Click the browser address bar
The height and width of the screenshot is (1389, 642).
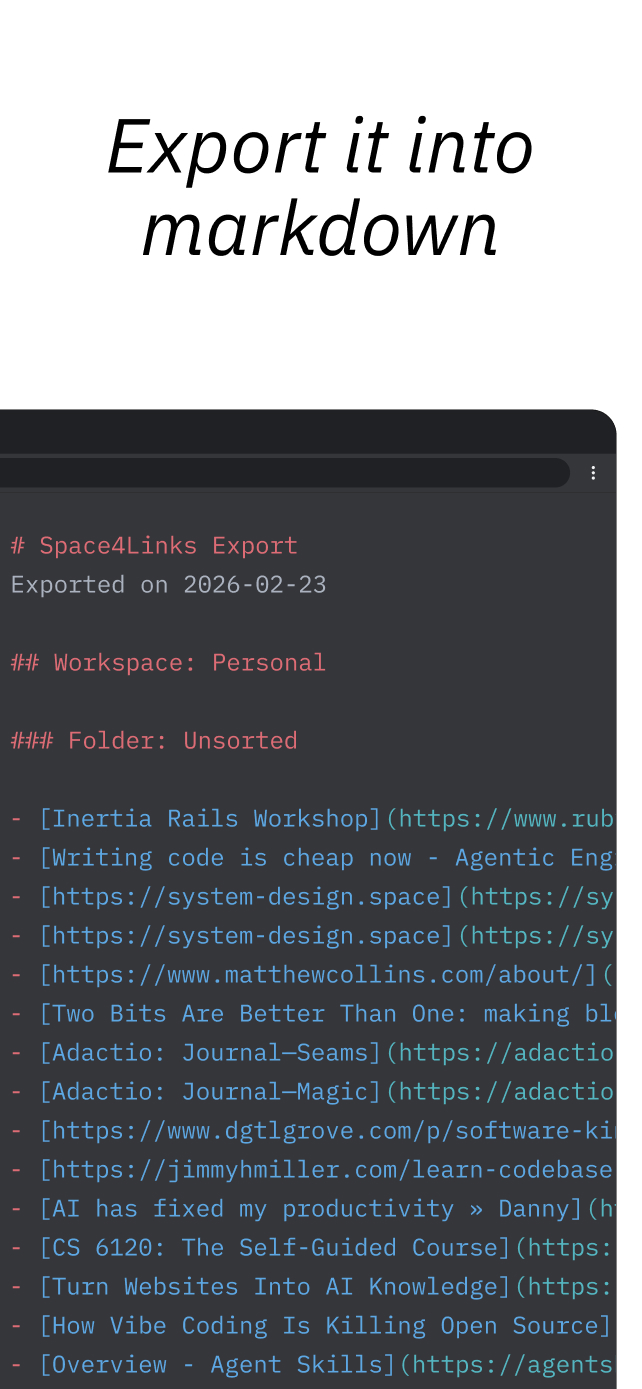click(280, 473)
